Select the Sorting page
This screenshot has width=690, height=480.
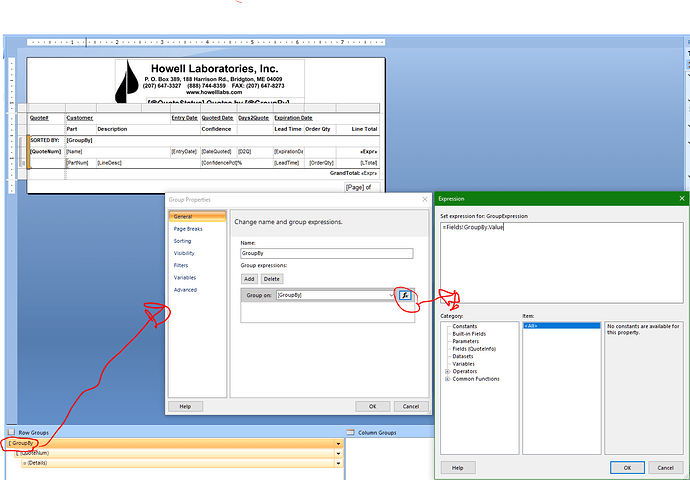tap(182, 241)
